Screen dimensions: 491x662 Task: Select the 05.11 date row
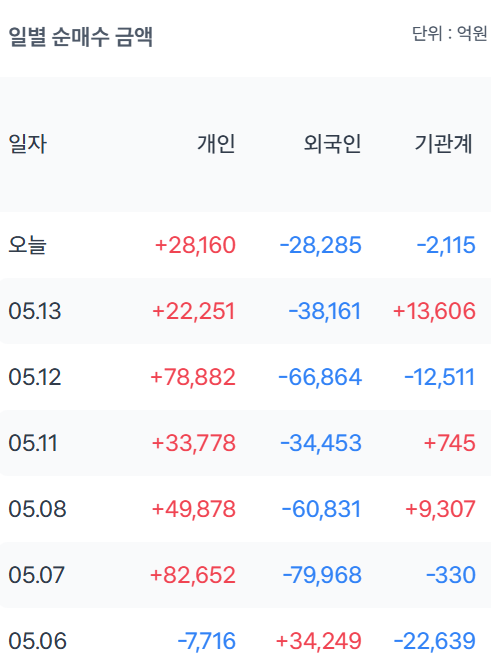[x=245, y=442]
